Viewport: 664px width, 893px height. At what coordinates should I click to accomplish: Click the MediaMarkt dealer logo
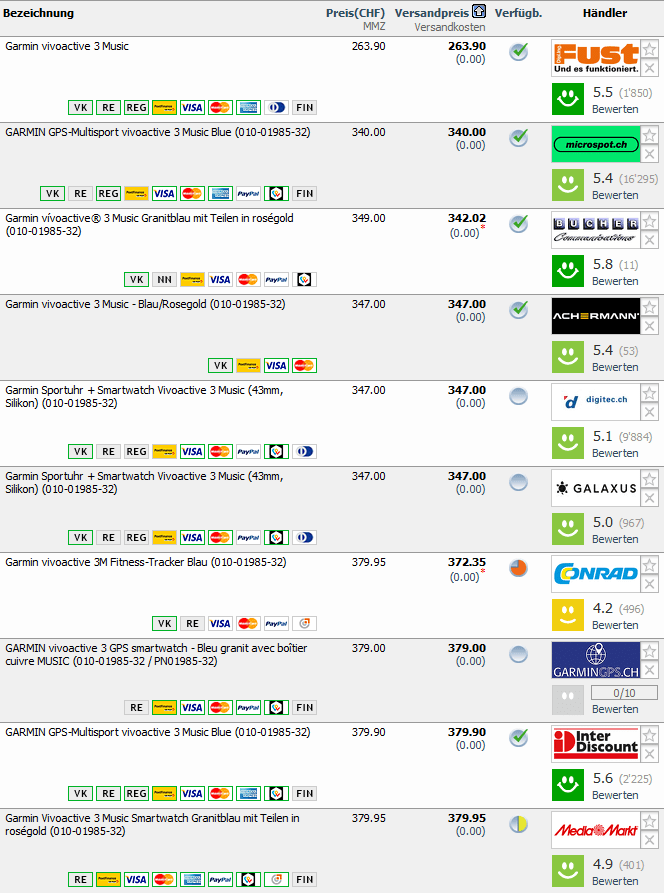click(x=595, y=830)
